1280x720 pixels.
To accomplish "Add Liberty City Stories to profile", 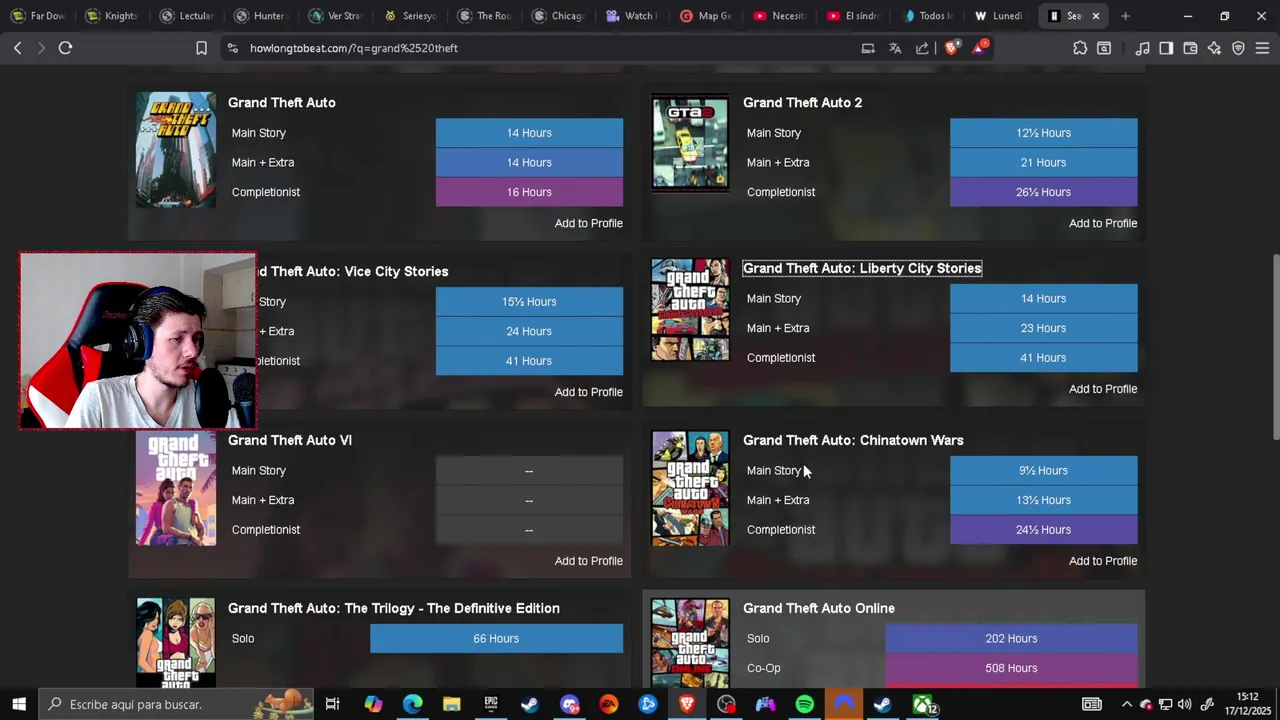I will [x=1103, y=389].
